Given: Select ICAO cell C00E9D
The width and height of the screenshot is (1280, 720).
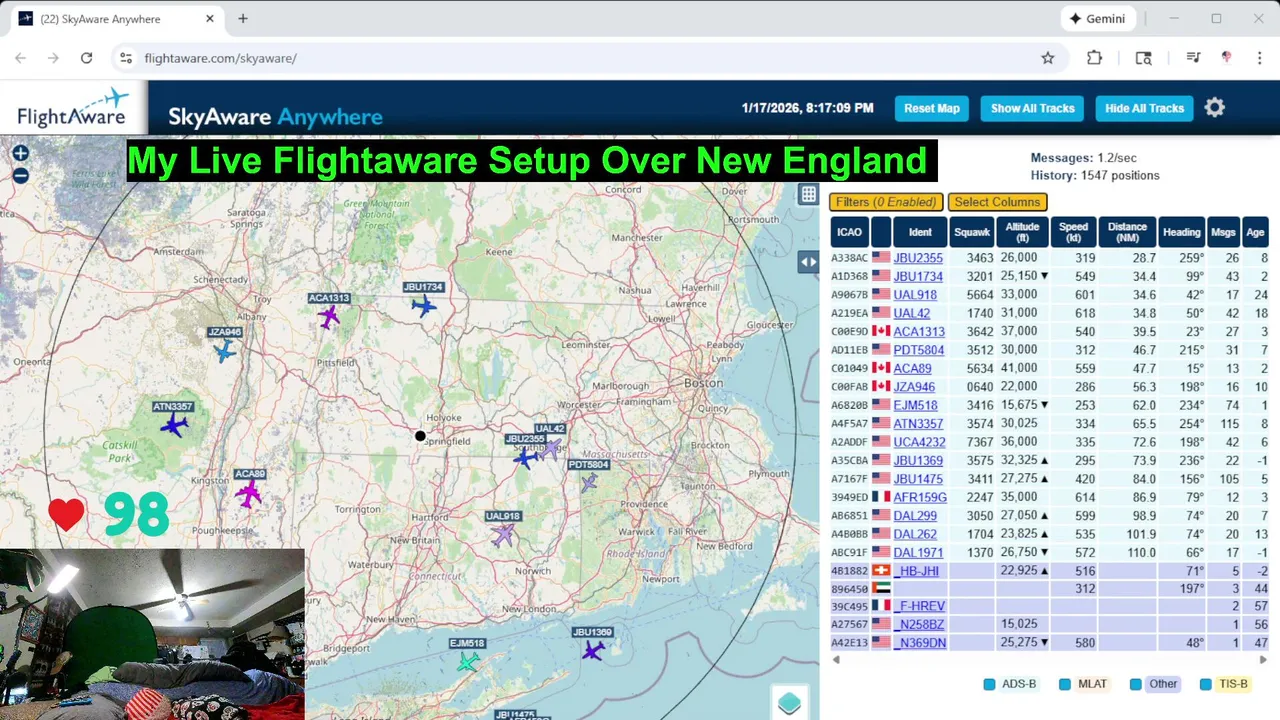Looking at the screenshot, I should pos(849,332).
